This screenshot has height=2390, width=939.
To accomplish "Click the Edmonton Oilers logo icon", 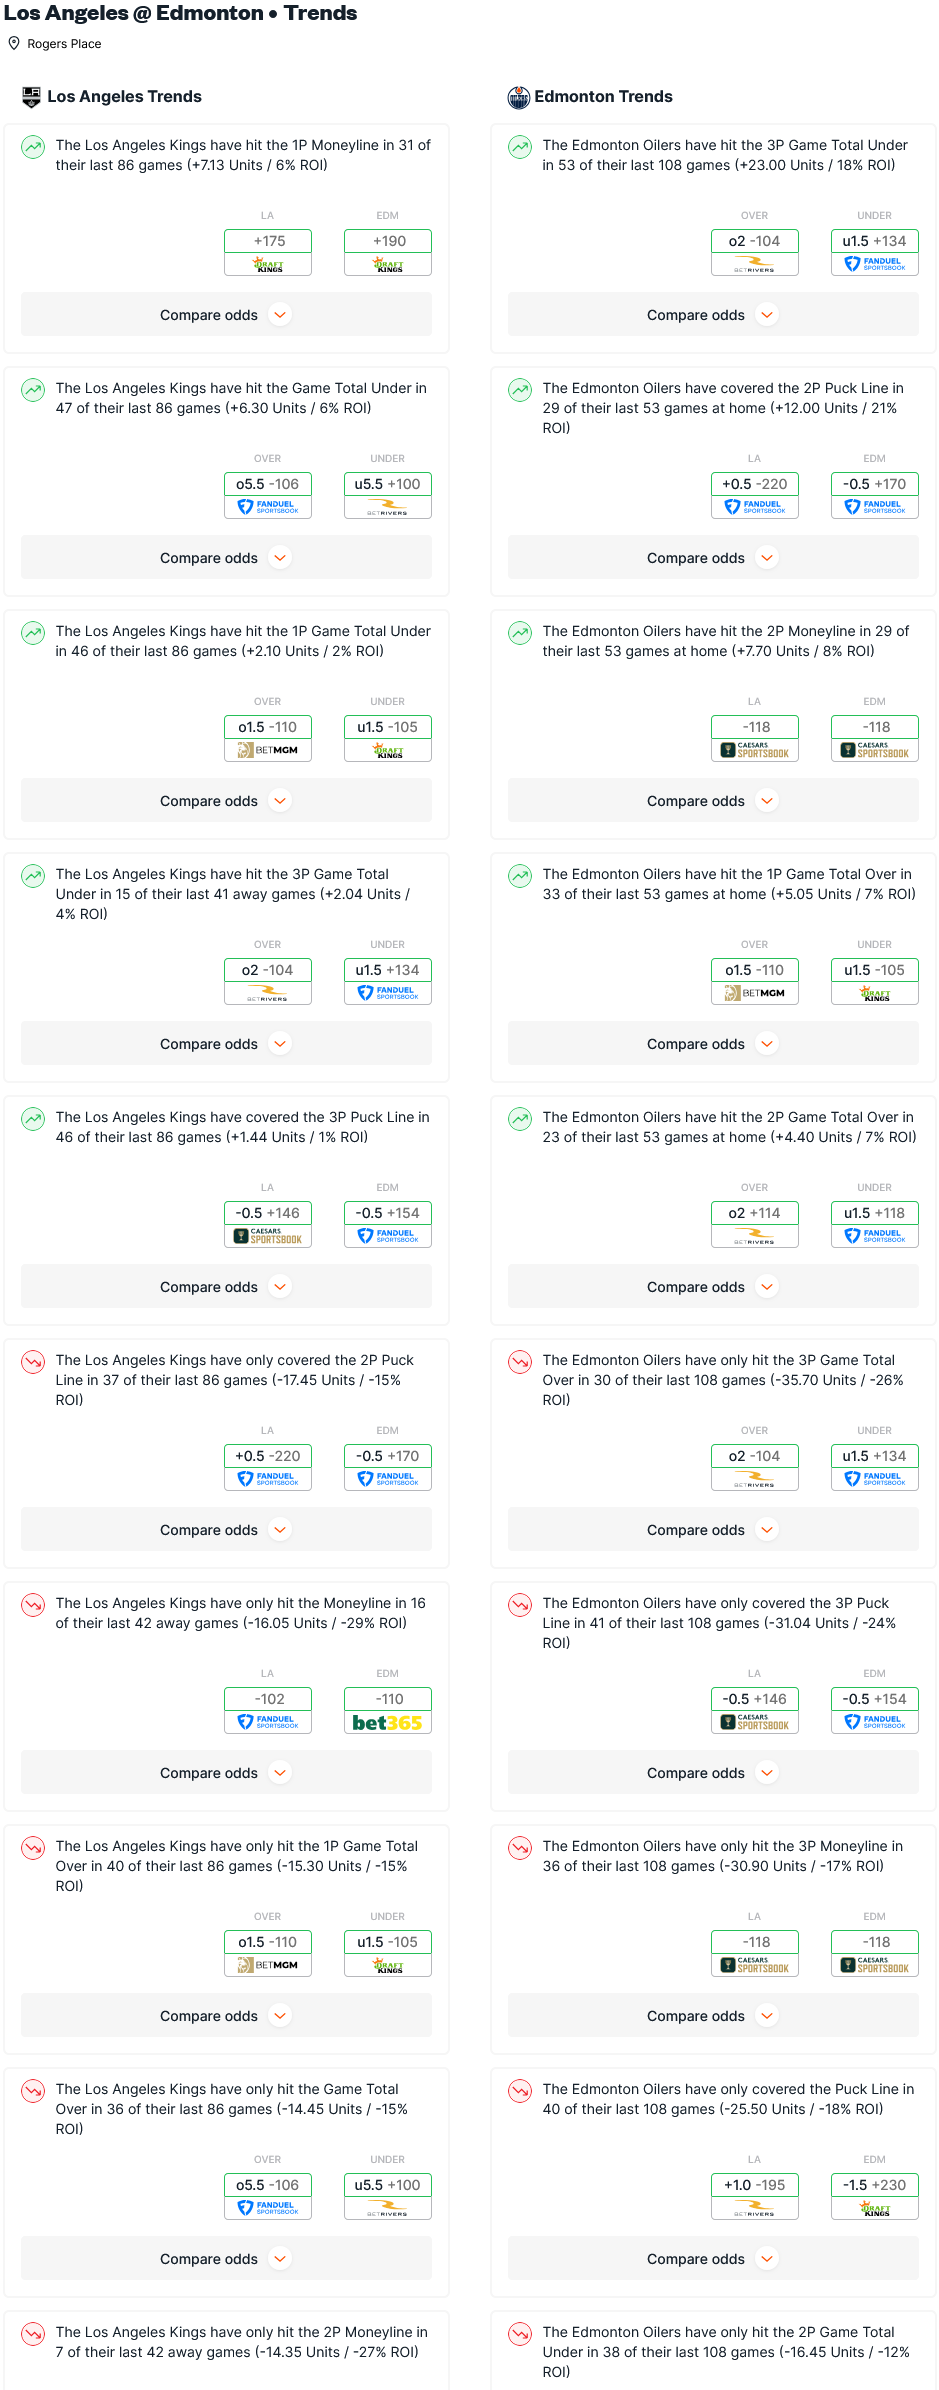I will tap(518, 97).
